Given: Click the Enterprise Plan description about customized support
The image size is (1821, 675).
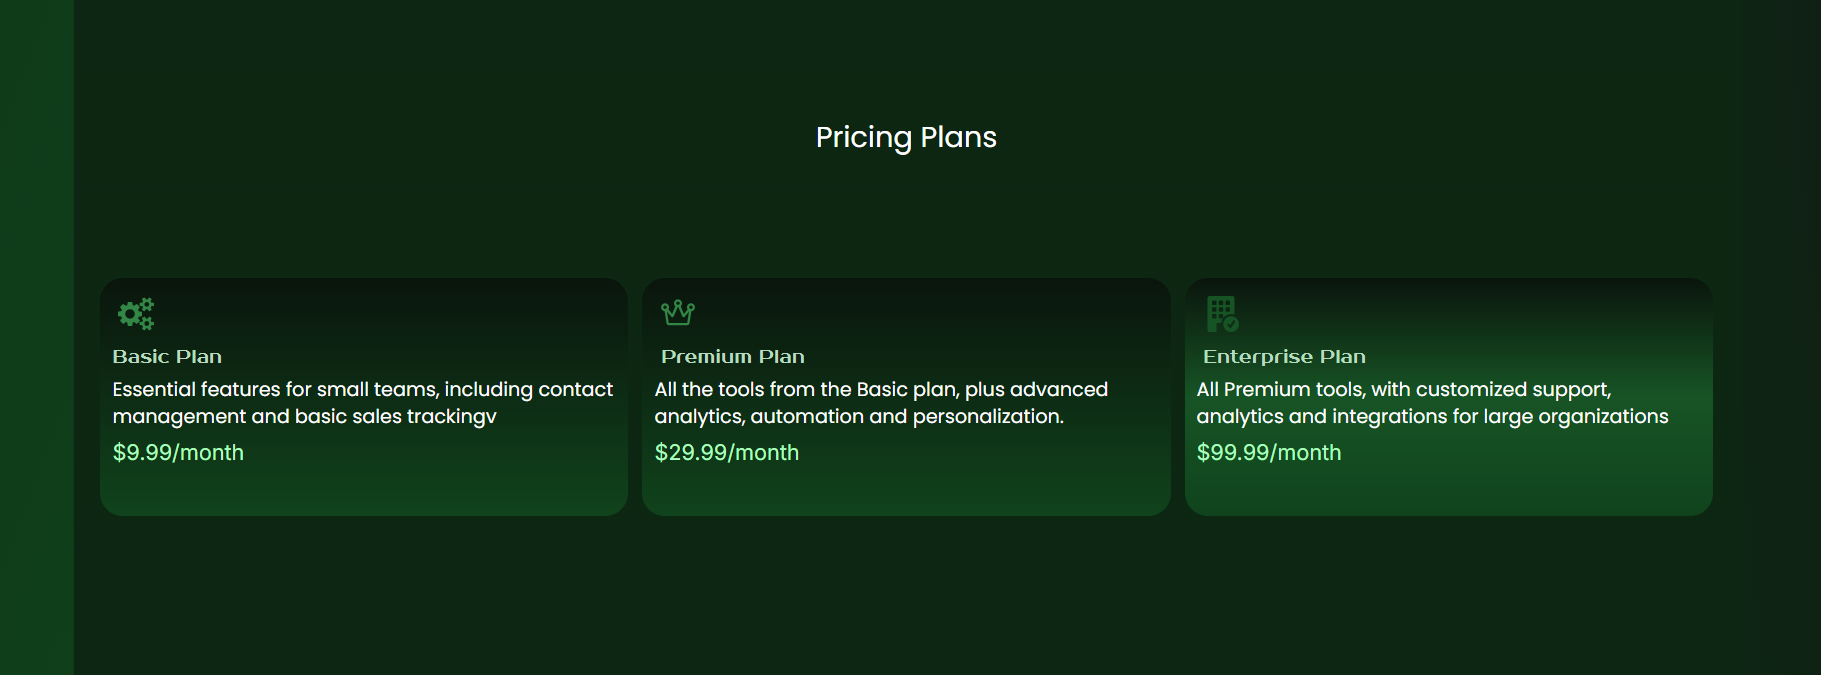Looking at the screenshot, I should (1432, 403).
